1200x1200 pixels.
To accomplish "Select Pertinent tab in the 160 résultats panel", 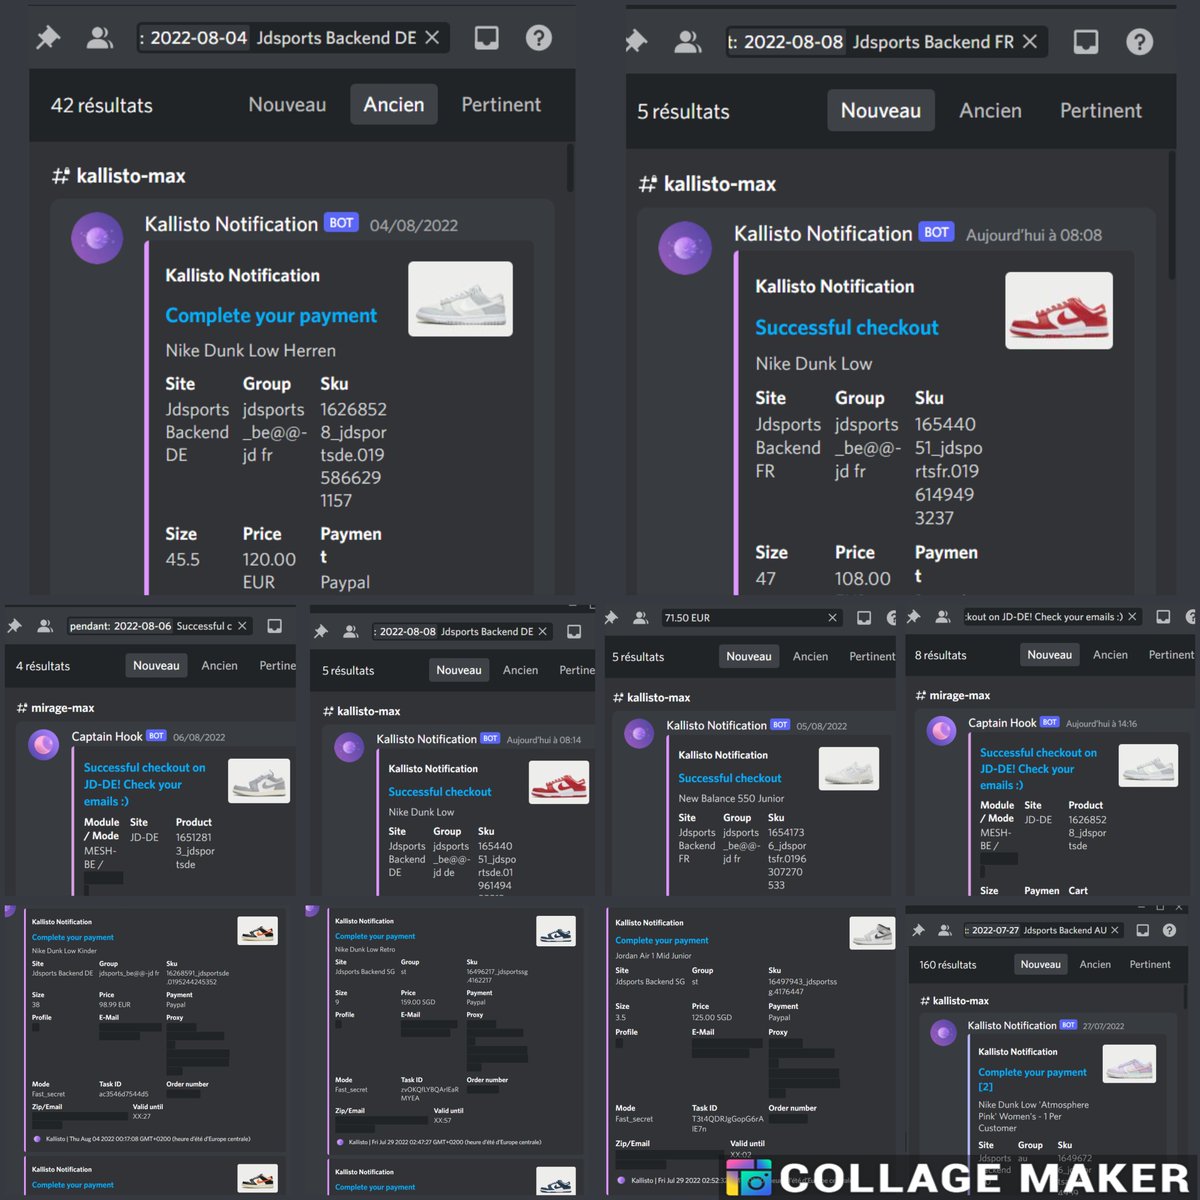I will (x=1150, y=964).
